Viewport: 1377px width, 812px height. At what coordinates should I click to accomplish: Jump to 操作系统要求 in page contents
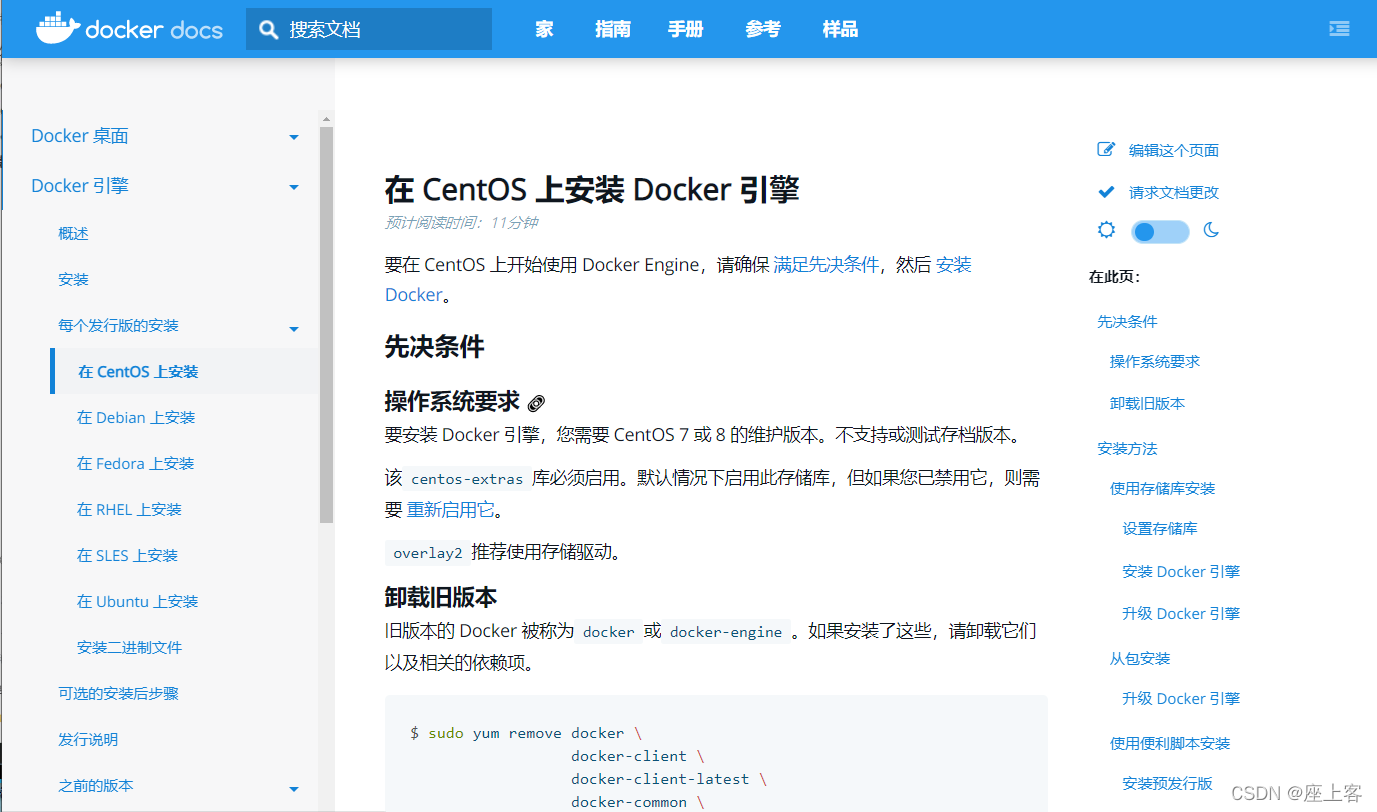coord(1155,361)
